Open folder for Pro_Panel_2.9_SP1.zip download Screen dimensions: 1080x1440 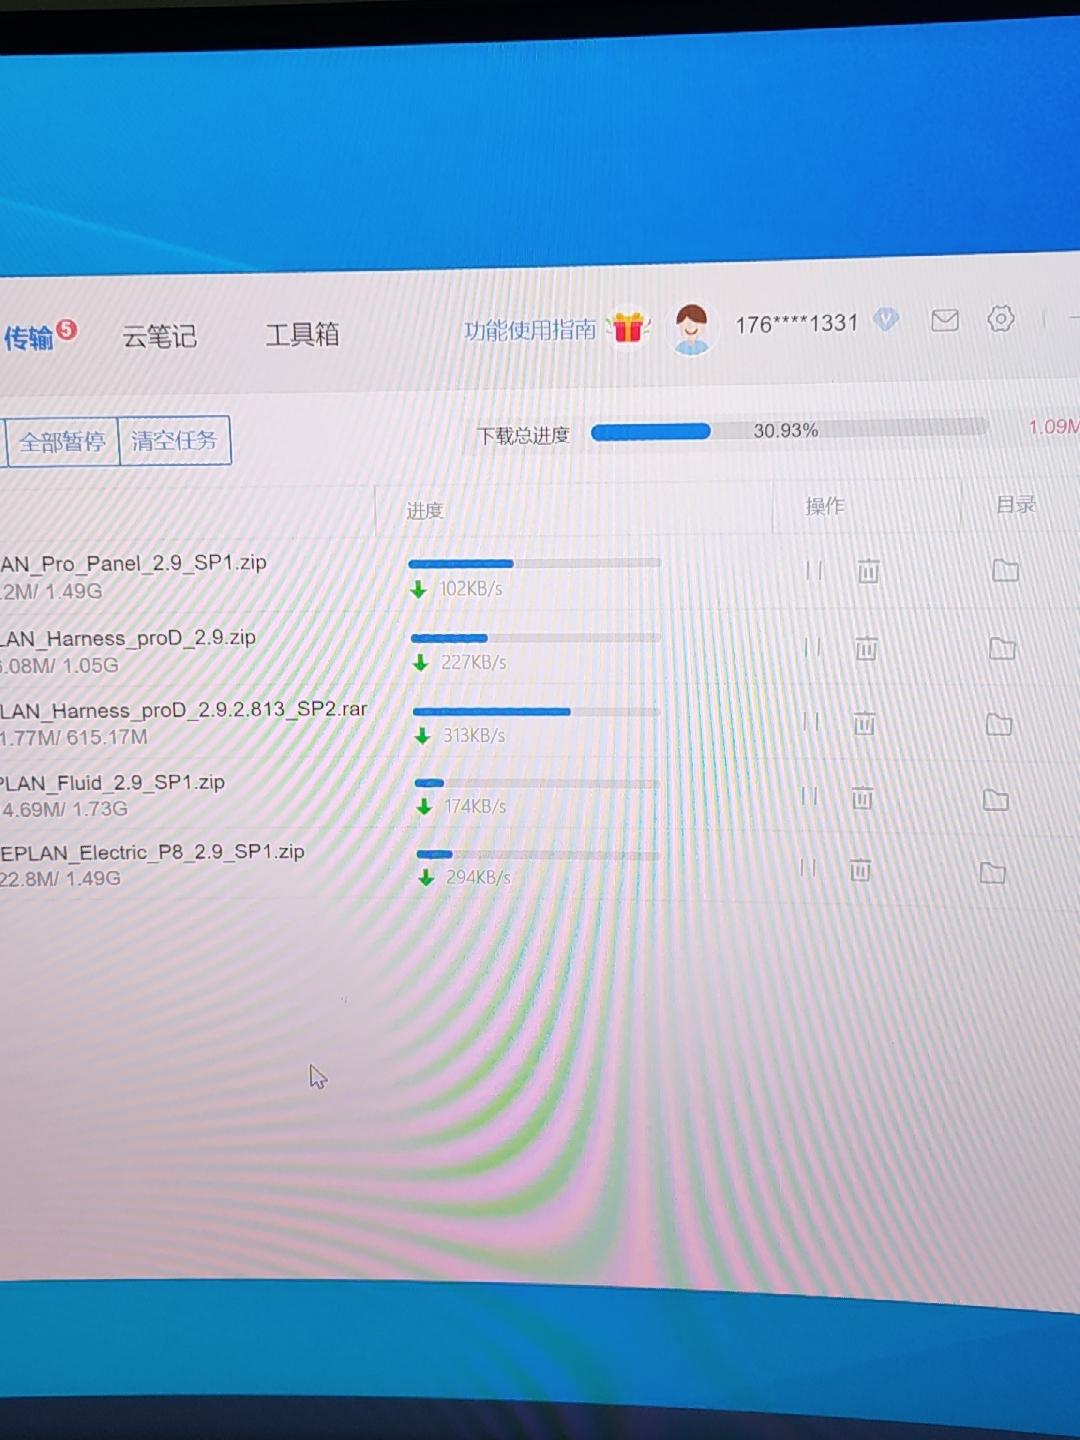tap(1005, 570)
